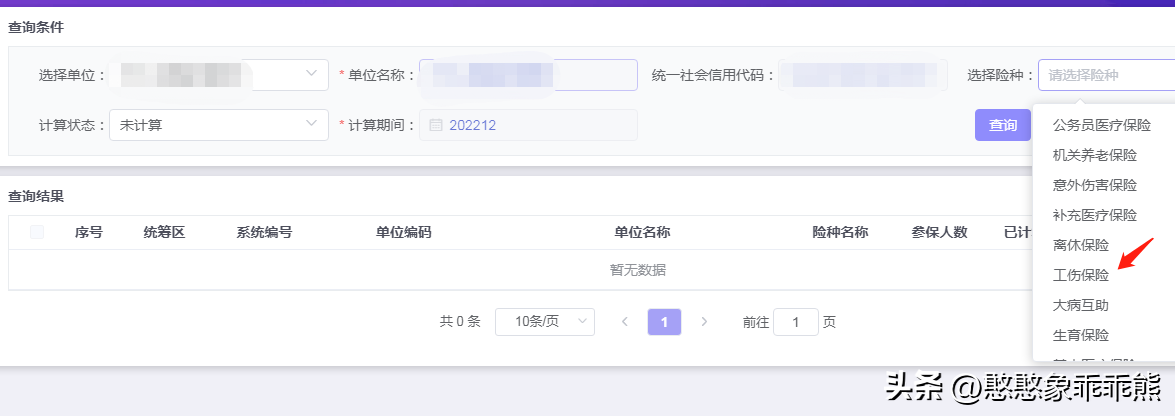Image resolution: width=1175 pixels, height=416 pixels.
Task: Toggle the select-all checkbox in table header
Action: tap(37, 232)
